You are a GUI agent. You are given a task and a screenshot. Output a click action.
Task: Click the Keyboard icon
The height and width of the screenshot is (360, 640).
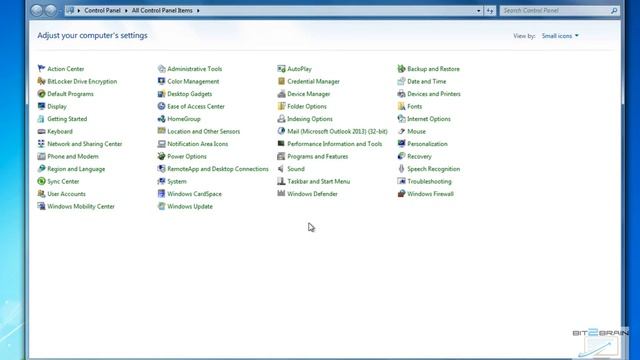[41, 131]
